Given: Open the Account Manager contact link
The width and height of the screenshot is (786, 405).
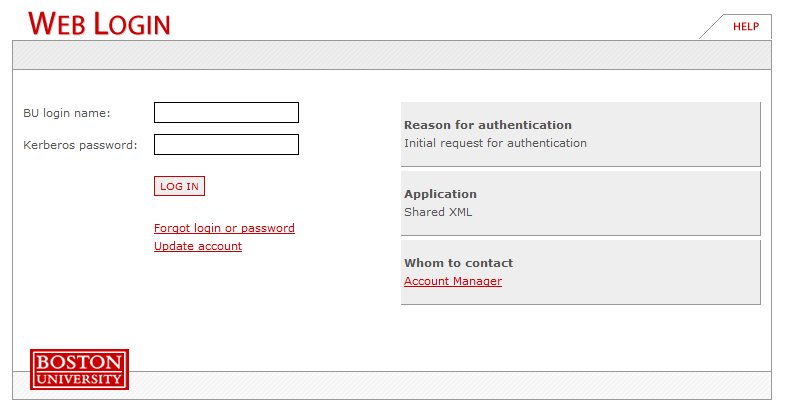Looking at the screenshot, I should pos(453,281).
